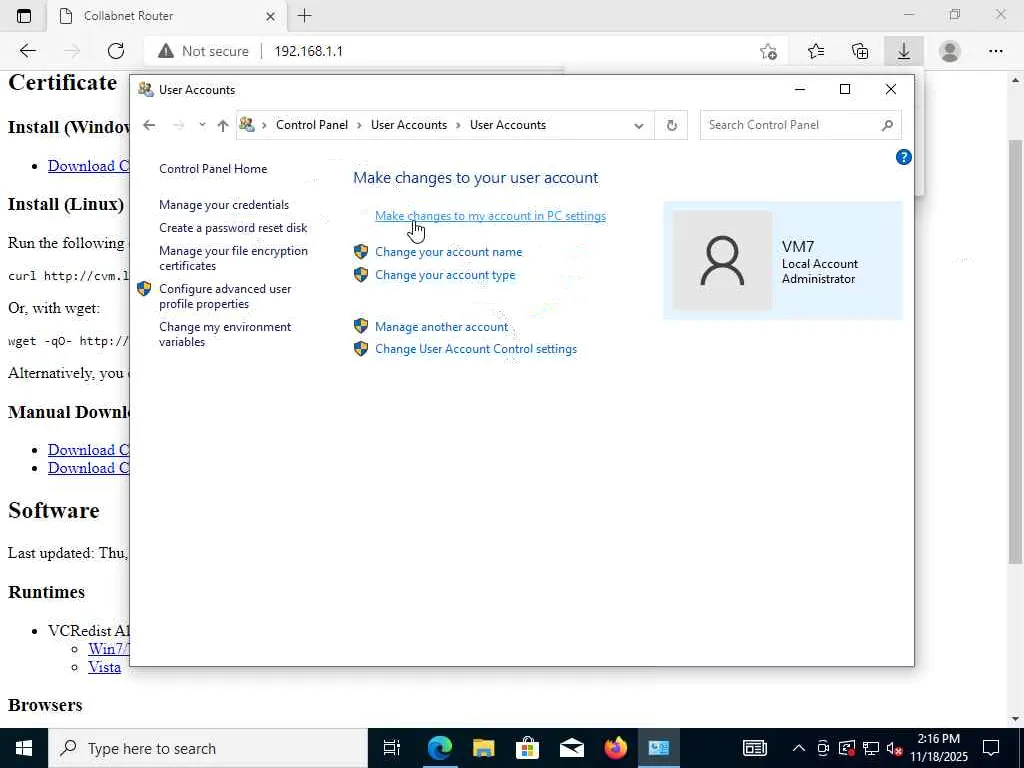Image resolution: width=1024 pixels, height=768 pixels.
Task: Open Edge tab actions menu icon
Action: (24, 16)
